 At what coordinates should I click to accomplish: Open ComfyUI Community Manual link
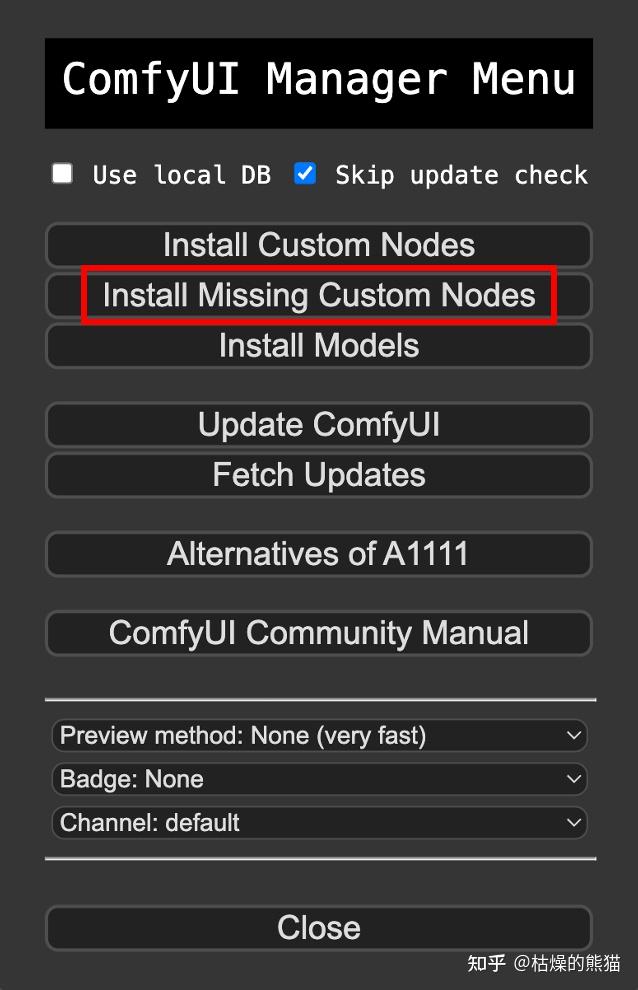point(319,633)
